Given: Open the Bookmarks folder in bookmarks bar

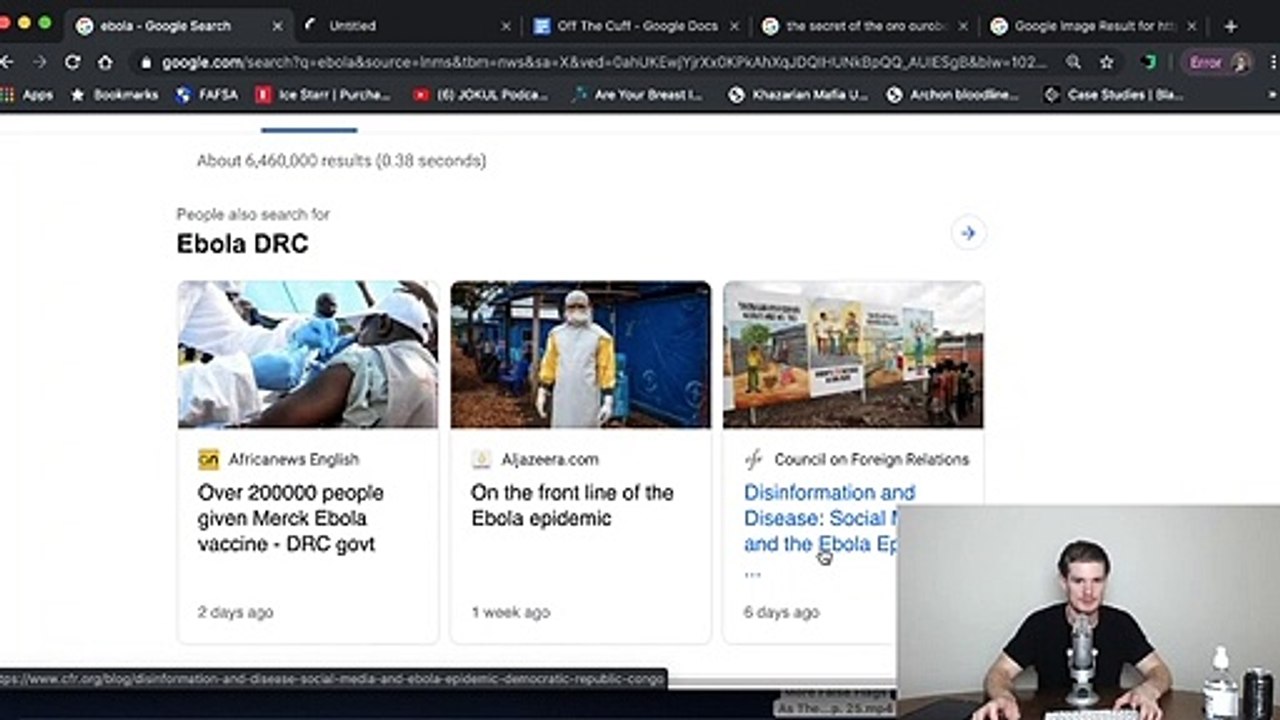Looking at the screenshot, I should [x=114, y=95].
